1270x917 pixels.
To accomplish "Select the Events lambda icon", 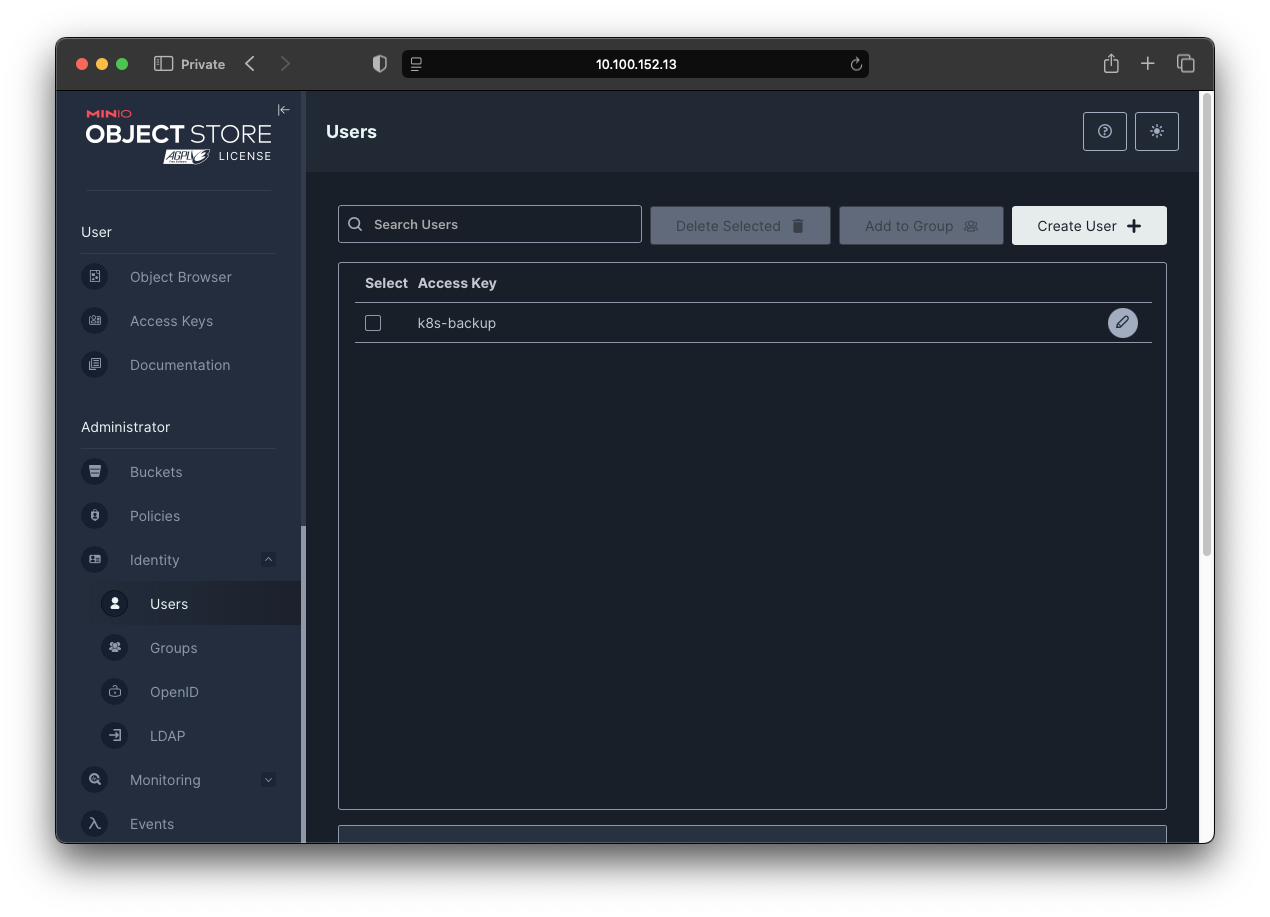I will coord(94,823).
